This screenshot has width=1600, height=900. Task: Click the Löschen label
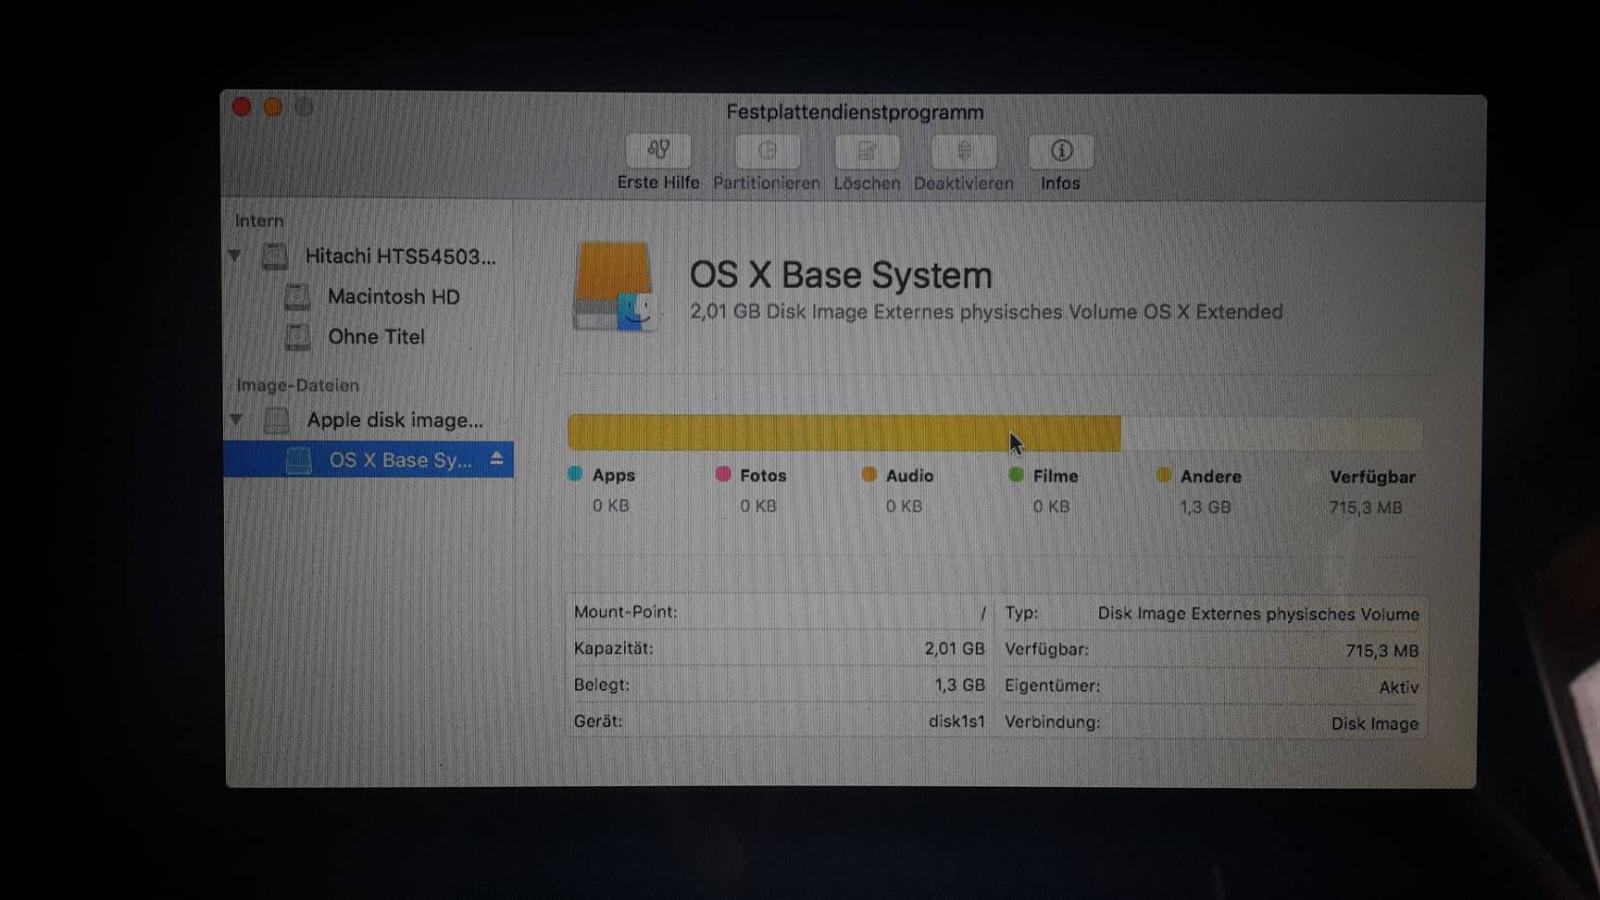pos(867,184)
